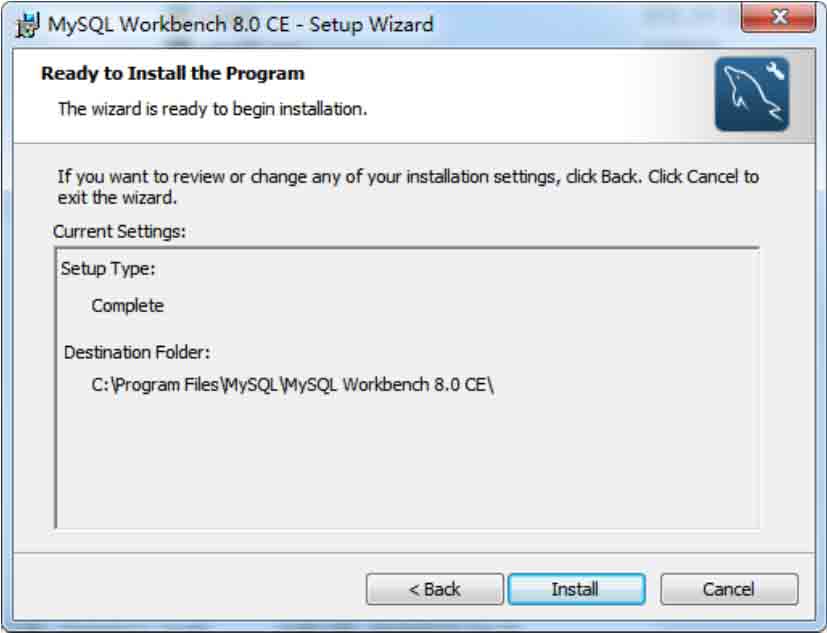Click the MySQL Workbench dolphin logo
Image resolution: width=827 pixels, height=633 pixels.
[x=752, y=94]
